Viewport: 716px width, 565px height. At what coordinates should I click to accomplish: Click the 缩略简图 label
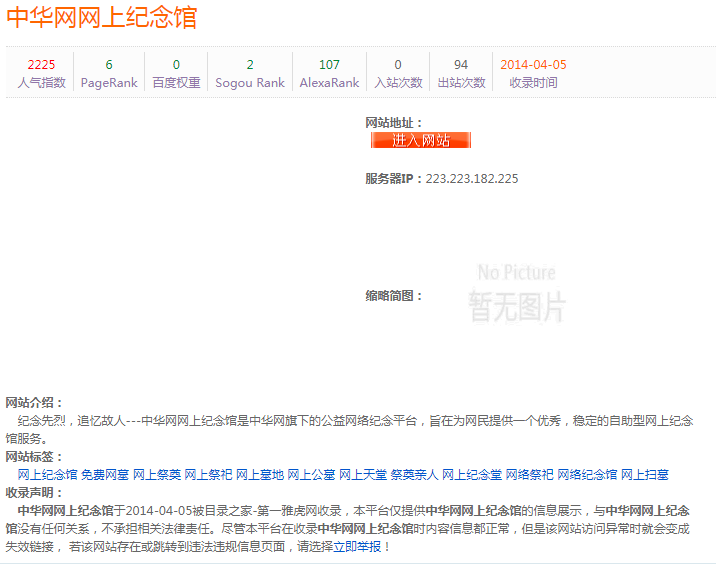394,296
